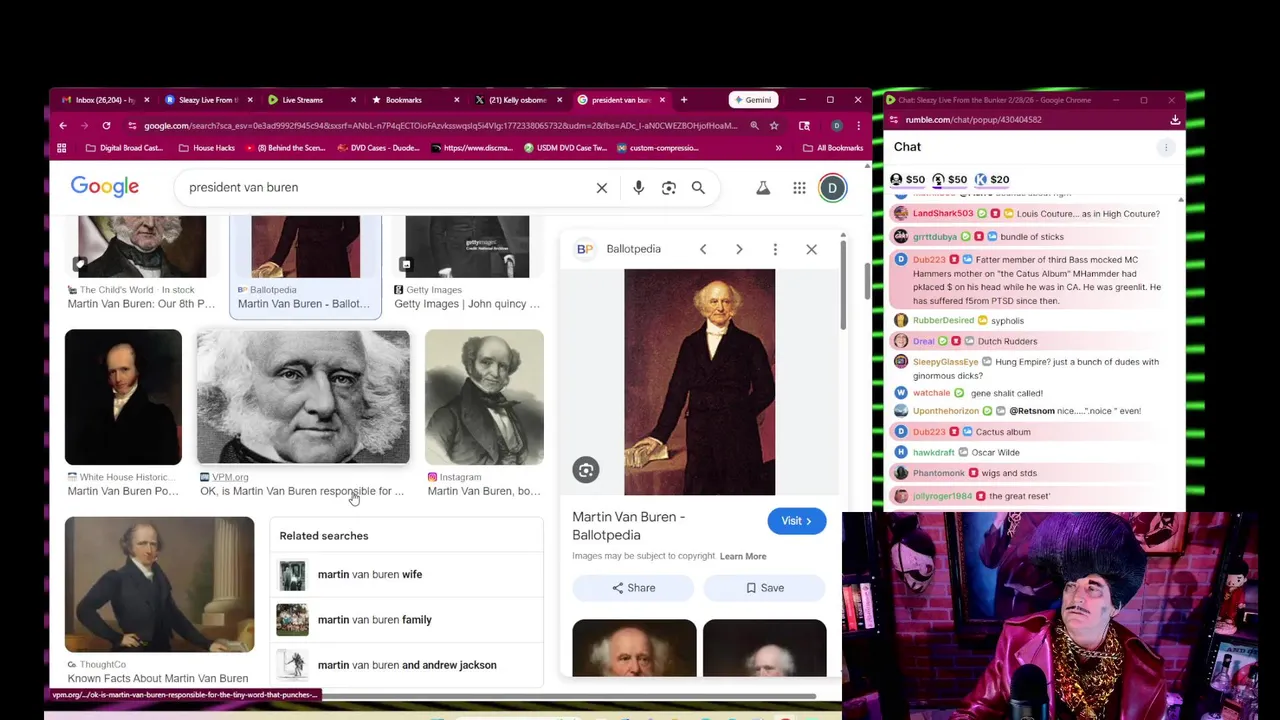
Task: Open the White House Historical portrait thumbnail
Action: pyautogui.click(x=123, y=398)
